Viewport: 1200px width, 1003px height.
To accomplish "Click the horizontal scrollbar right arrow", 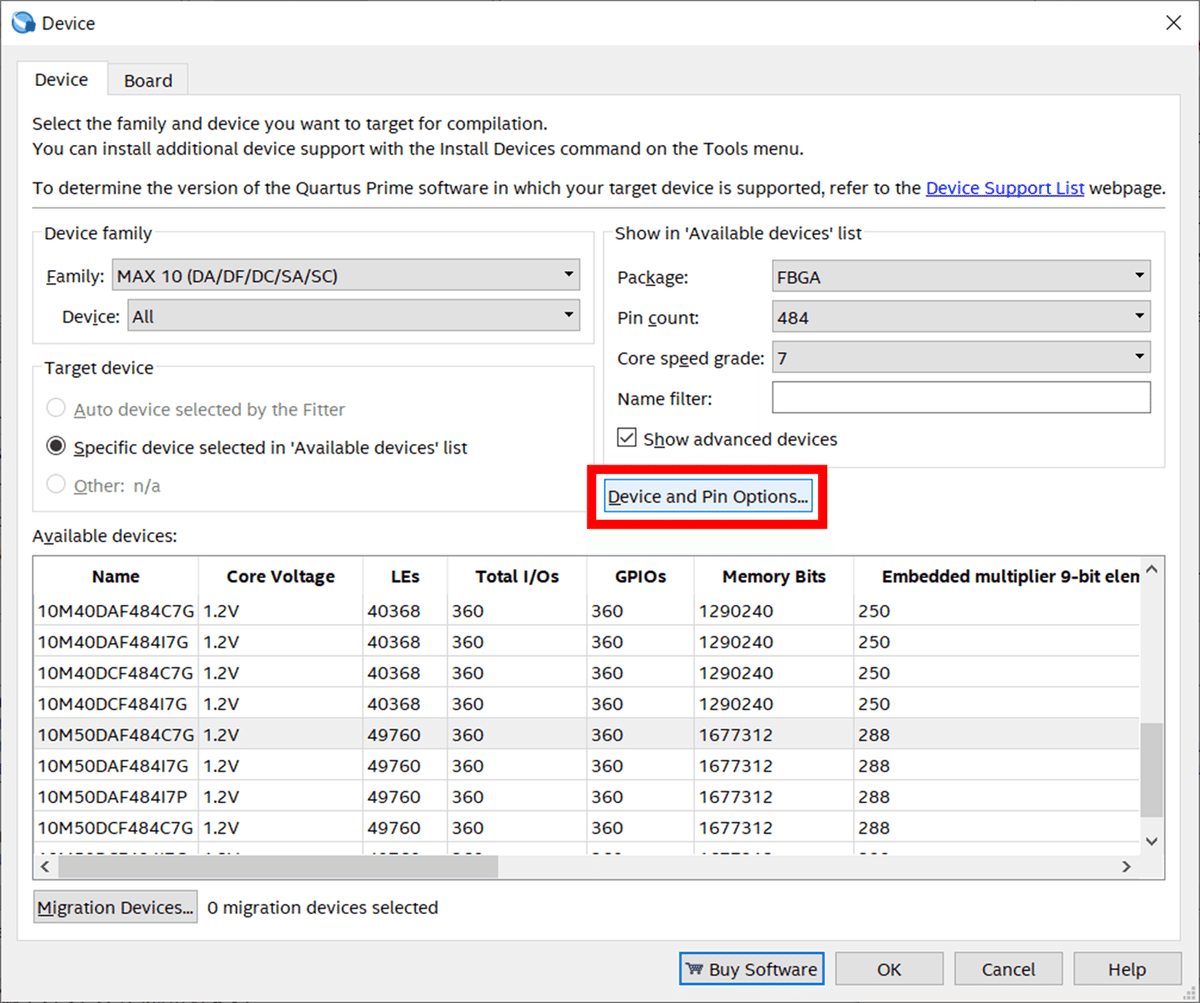I will click(x=1127, y=866).
